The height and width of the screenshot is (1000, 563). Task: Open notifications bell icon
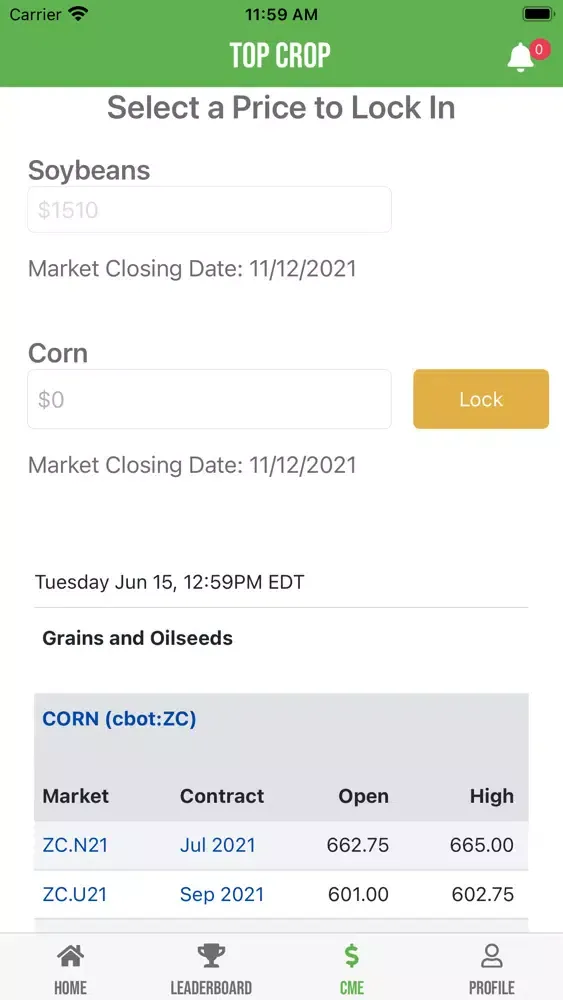[520, 57]
